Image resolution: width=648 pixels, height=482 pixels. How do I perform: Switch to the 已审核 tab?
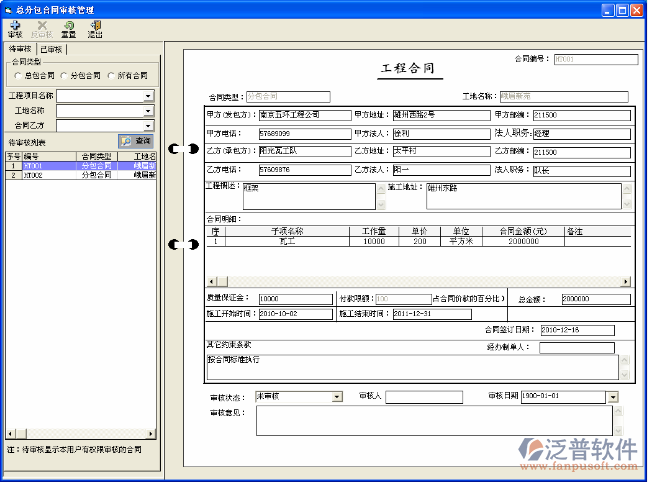[x=51, y=49]
